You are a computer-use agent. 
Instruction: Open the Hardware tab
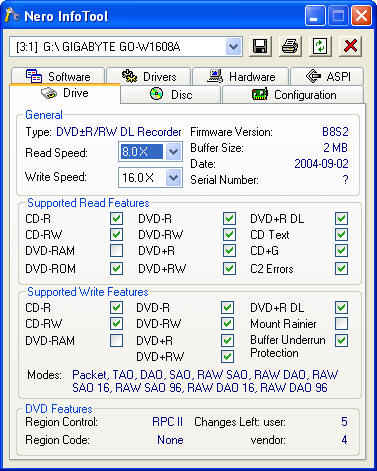pos(241,76)
